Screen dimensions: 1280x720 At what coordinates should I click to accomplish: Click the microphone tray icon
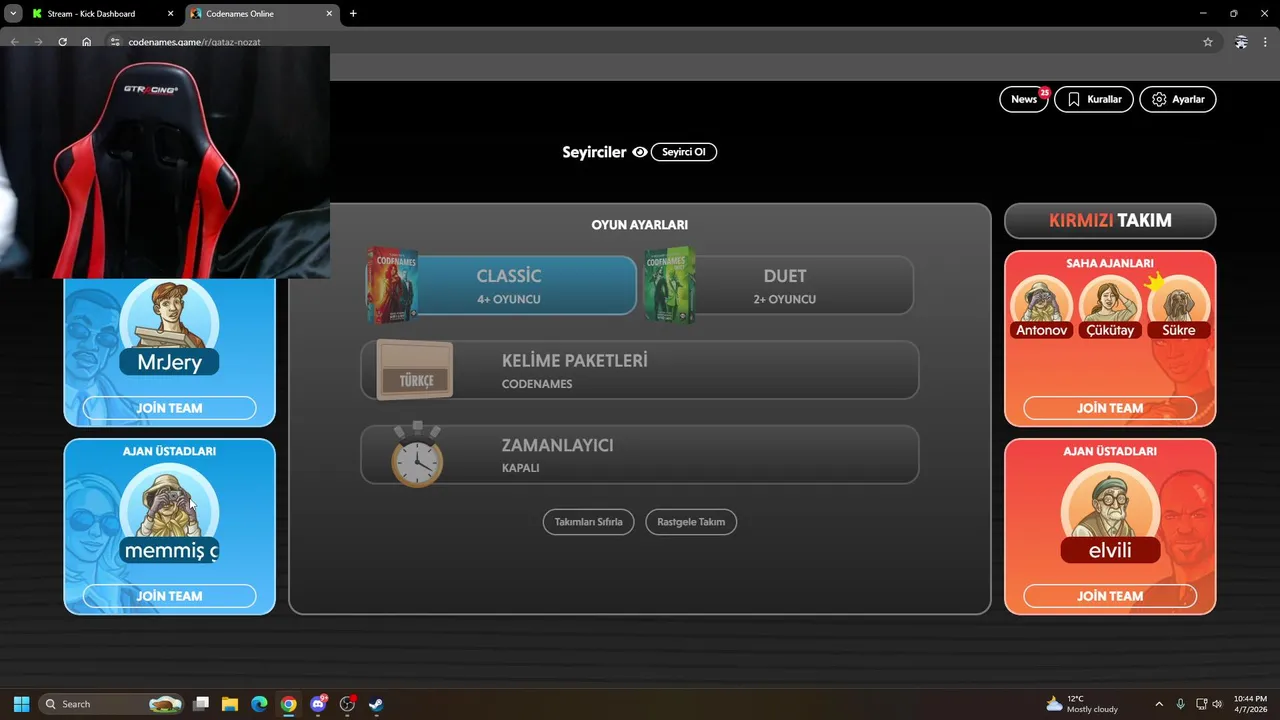pos(1181,704)
